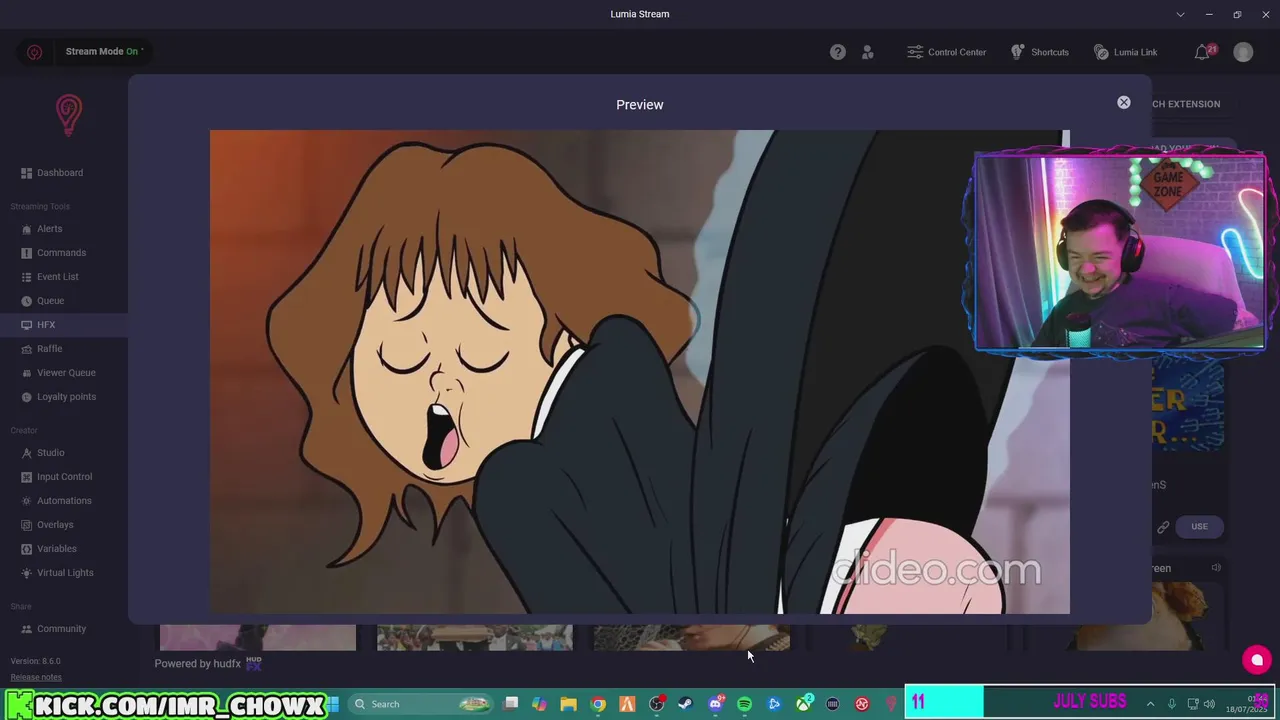1280x720 pixels.
Task: Click the Windows taskbar Search box
Action: coord(420,704)
